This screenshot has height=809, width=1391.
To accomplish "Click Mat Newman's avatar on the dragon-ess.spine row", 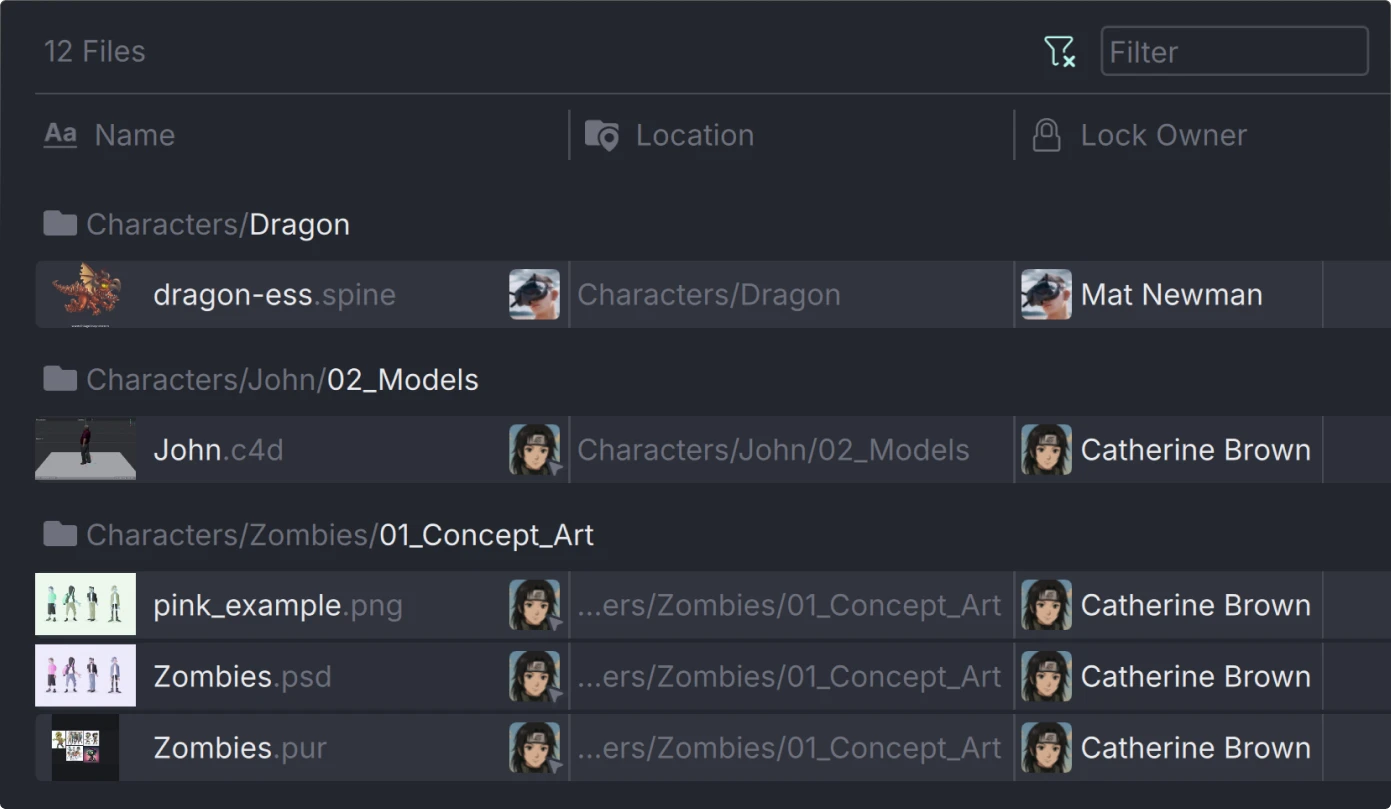I will pyautogui.click(x=1045, y=294).
